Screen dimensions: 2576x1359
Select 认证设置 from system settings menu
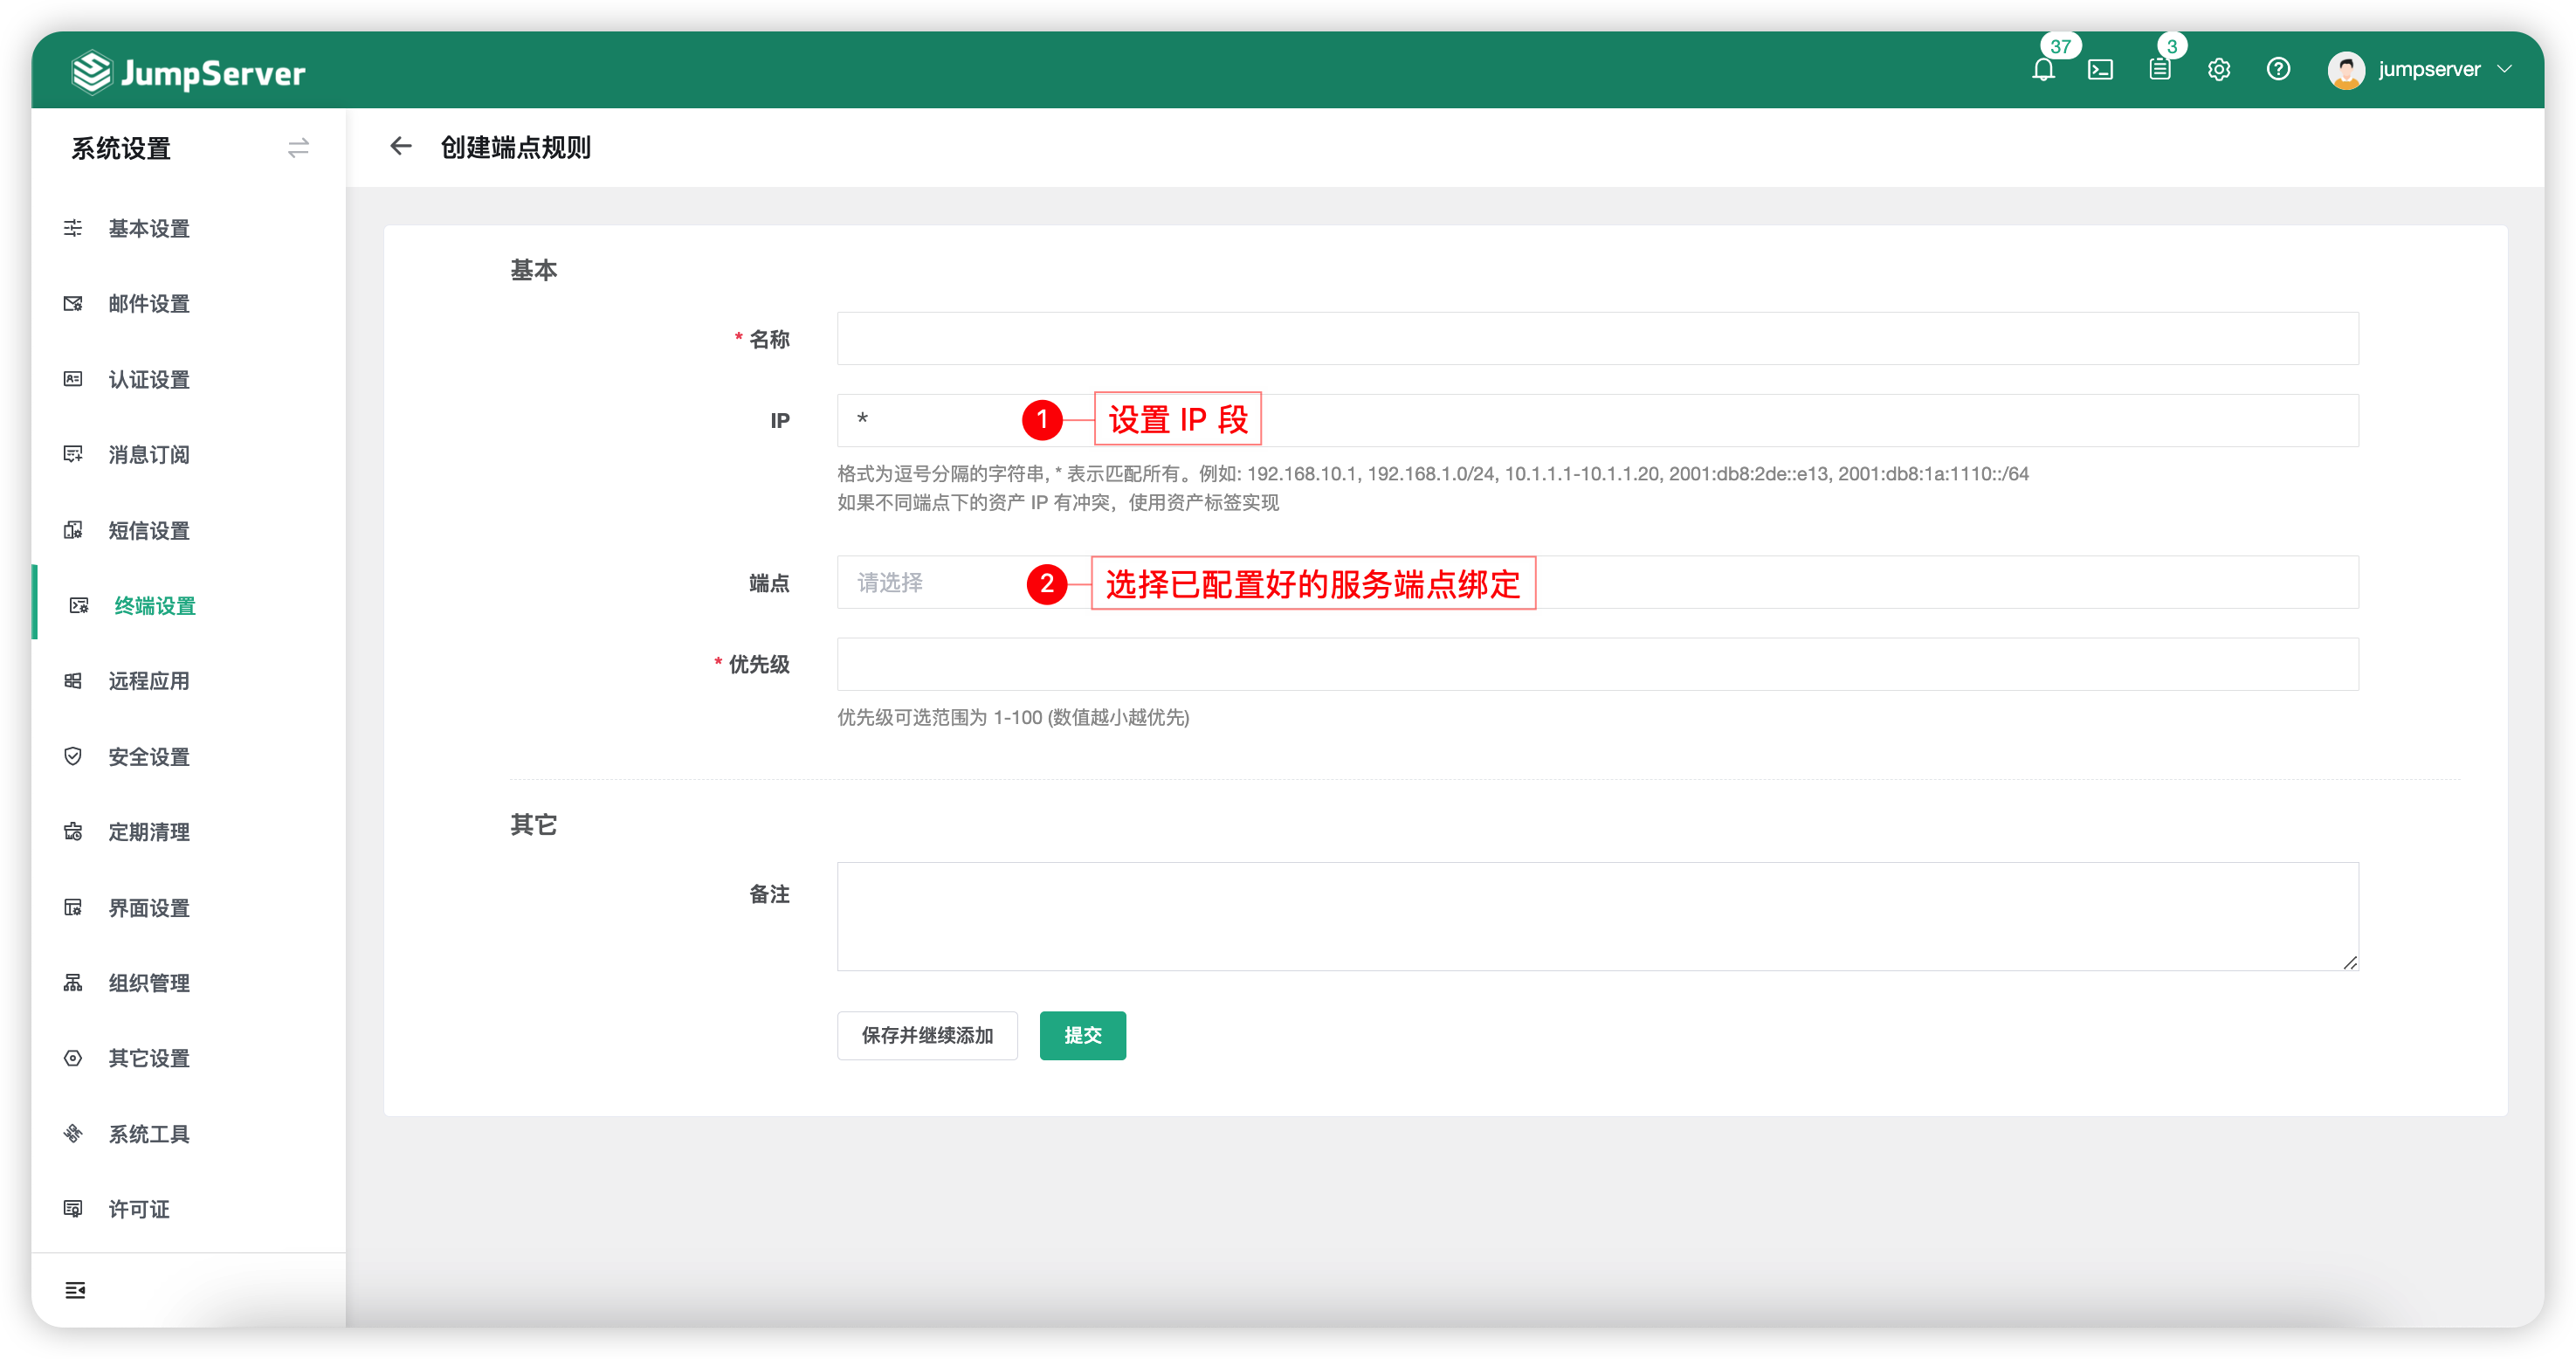pos(148,379)
